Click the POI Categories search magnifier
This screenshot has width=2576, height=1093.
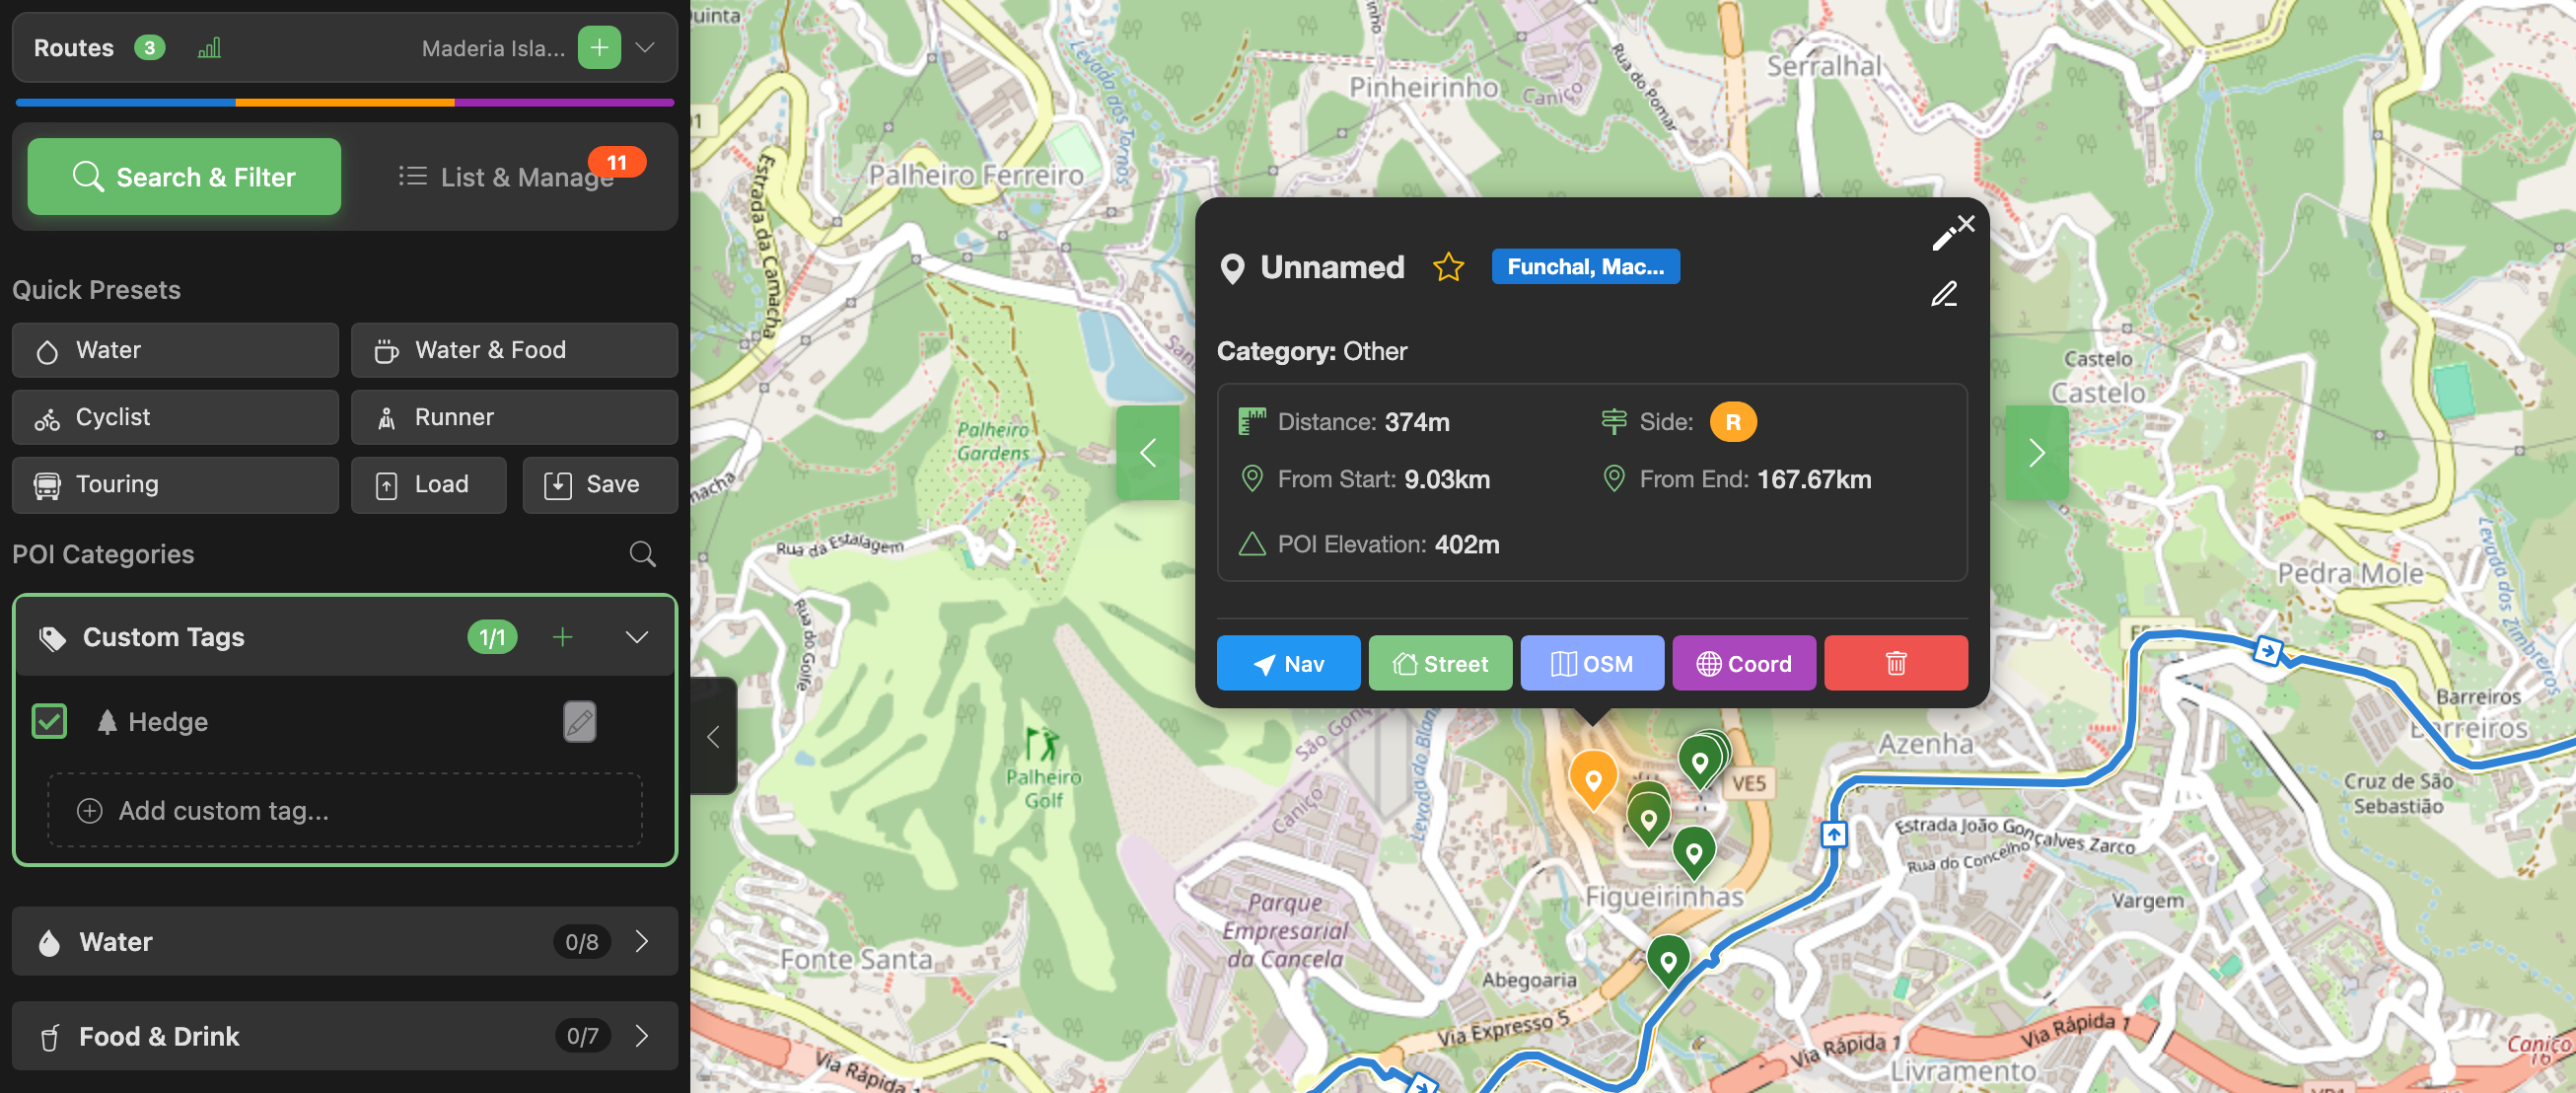point(642,554)
